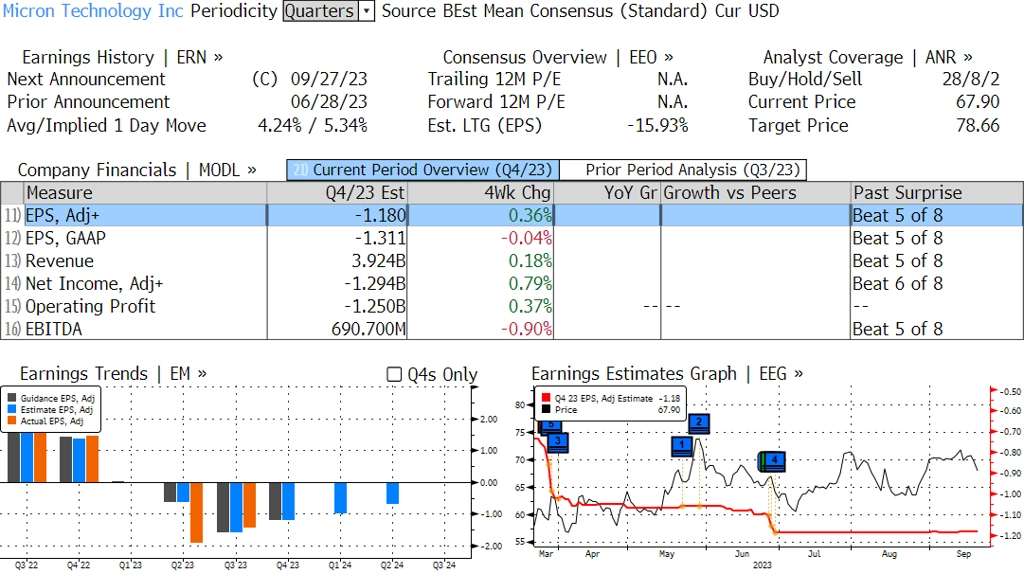Toggle the Q4s Only checkbox
This screenshot has width=1024, height=574.
pos(394,374)
